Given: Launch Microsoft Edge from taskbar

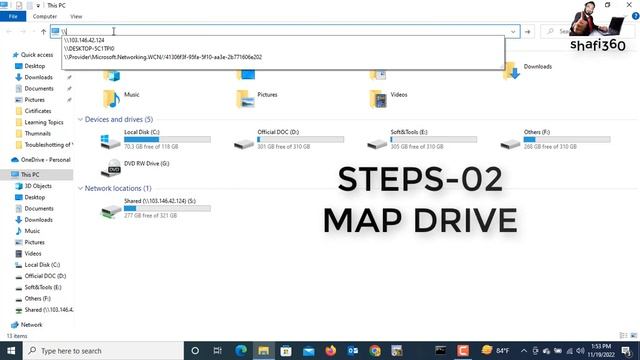Looking at the screenshot, I should pyautogui.click(x=241, y=351).
